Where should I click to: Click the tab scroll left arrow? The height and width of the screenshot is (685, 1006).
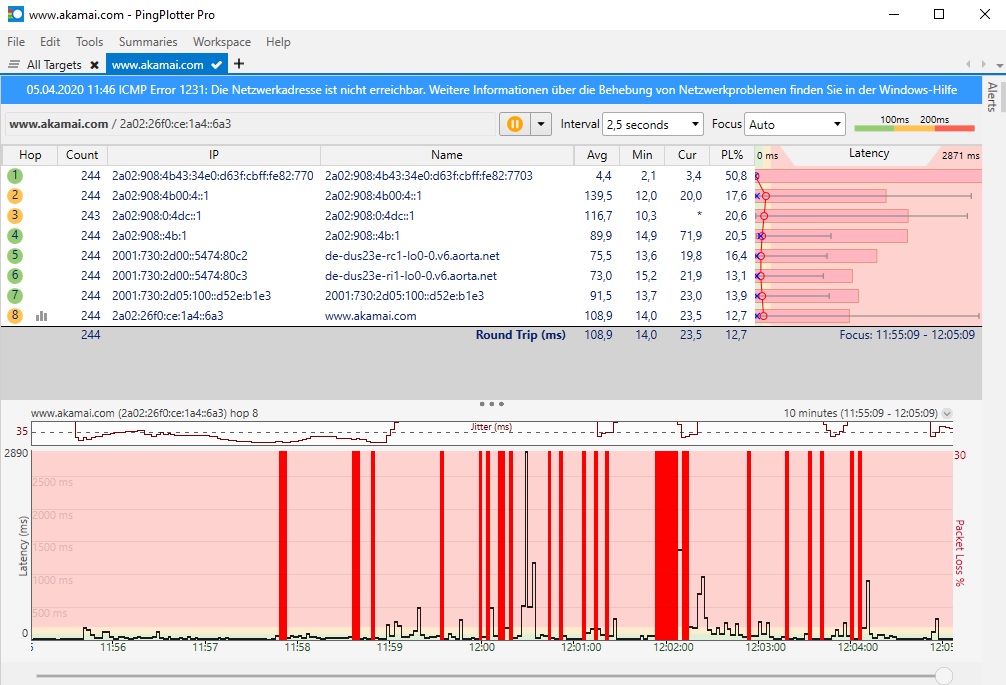click(x=969, y=64)
